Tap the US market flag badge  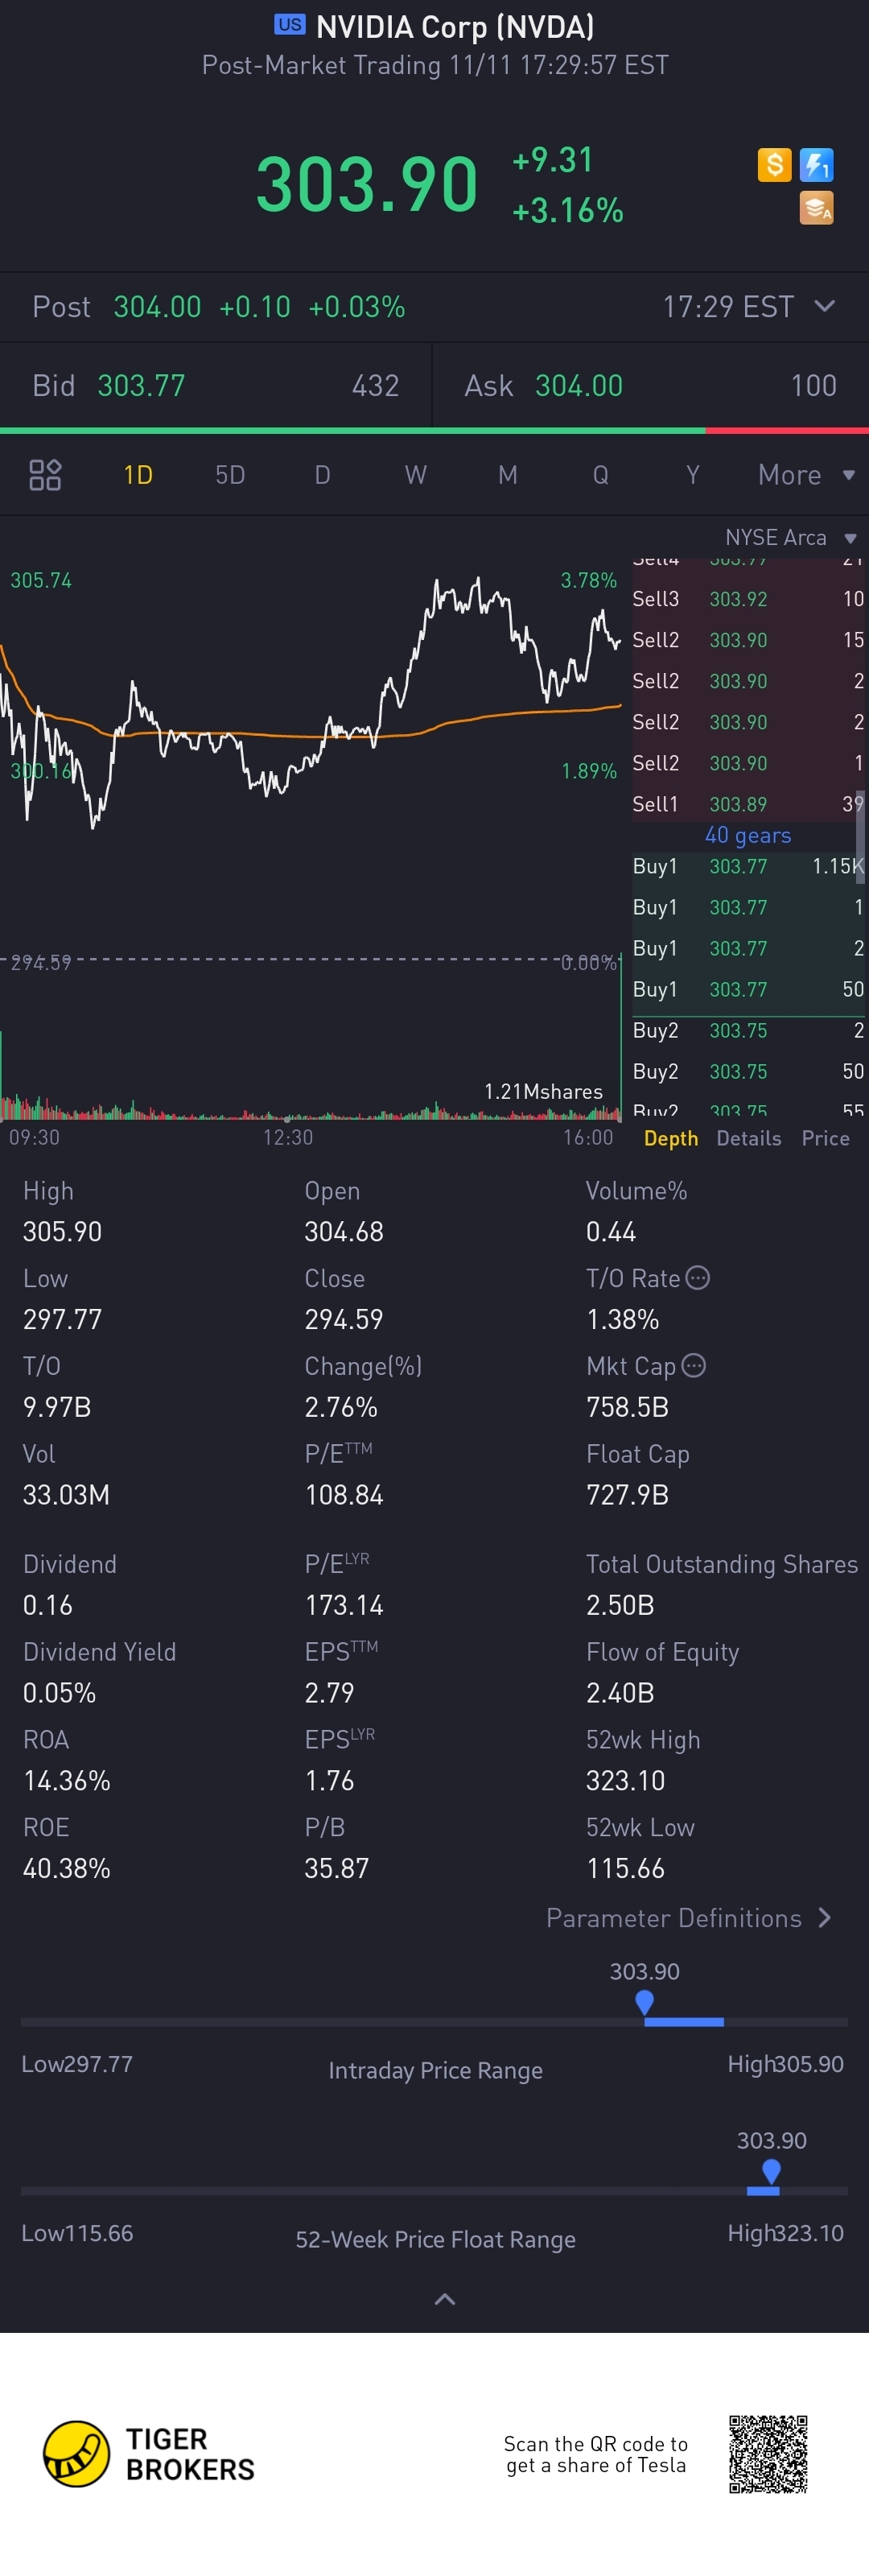pos(290,25)
